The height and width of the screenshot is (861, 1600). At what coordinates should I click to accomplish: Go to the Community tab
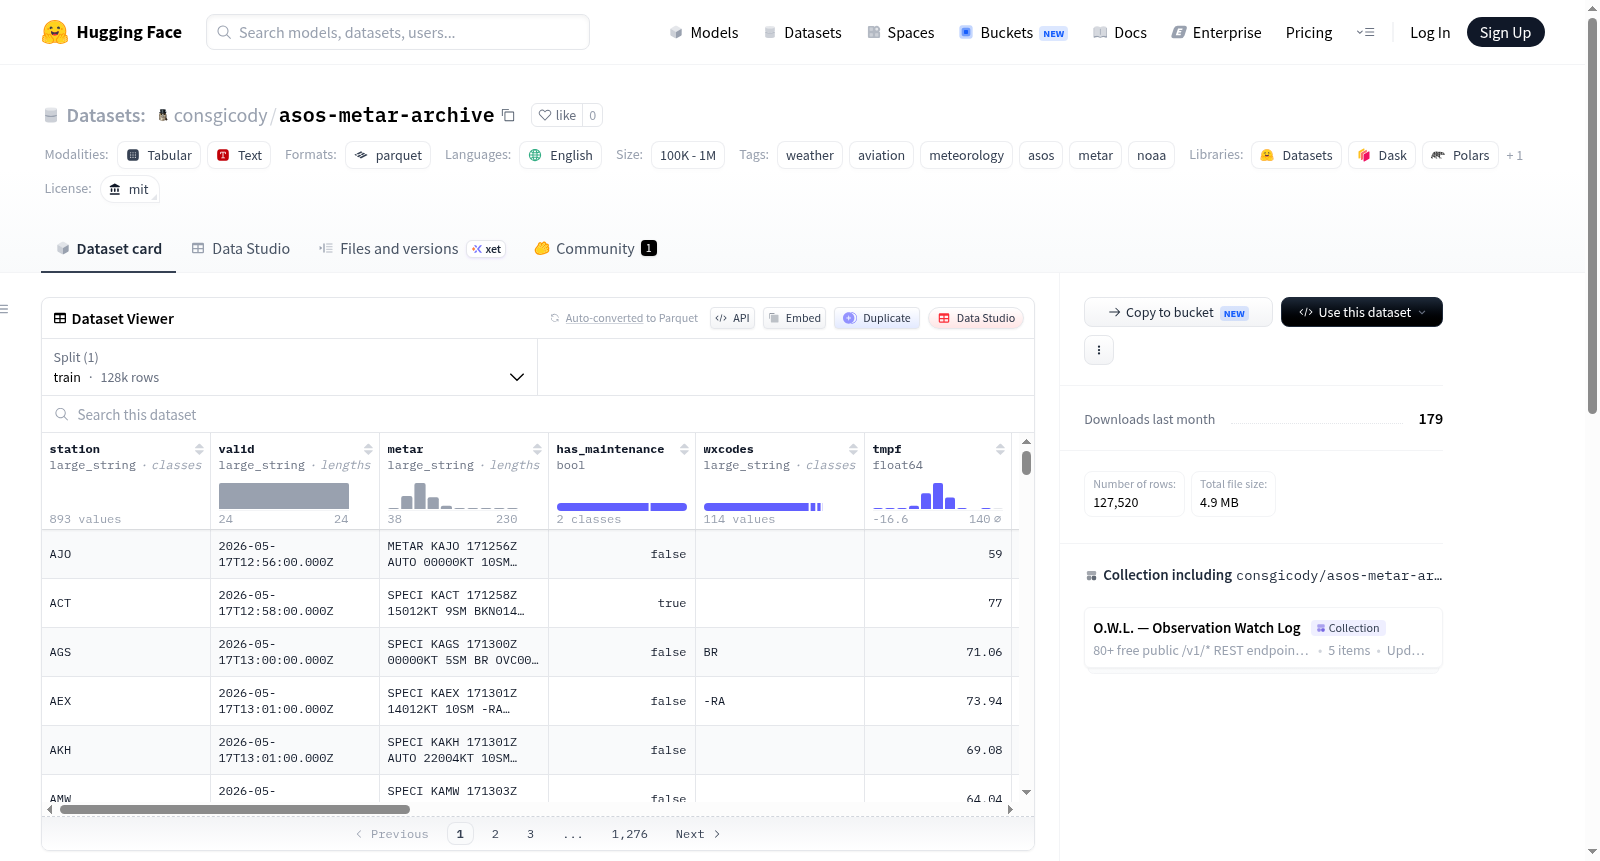pos(596,249)
